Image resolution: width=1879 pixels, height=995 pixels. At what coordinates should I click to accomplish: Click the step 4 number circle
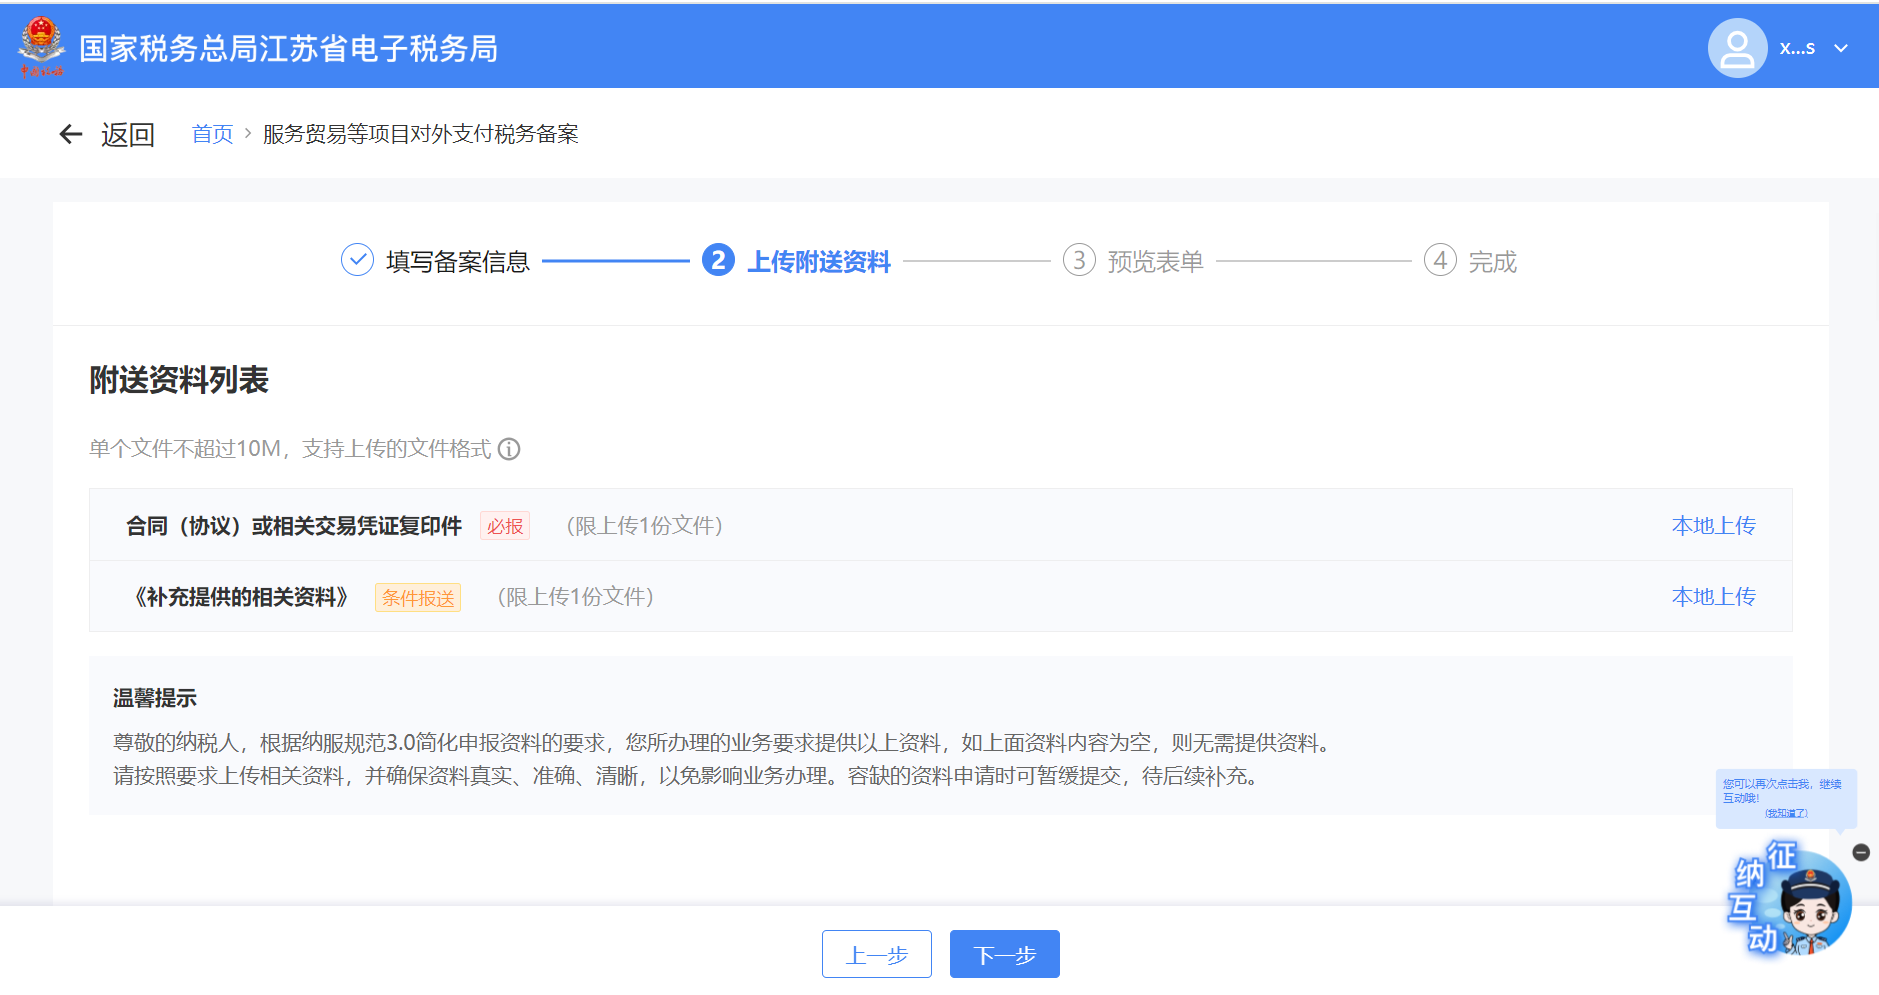[1439, 260]
